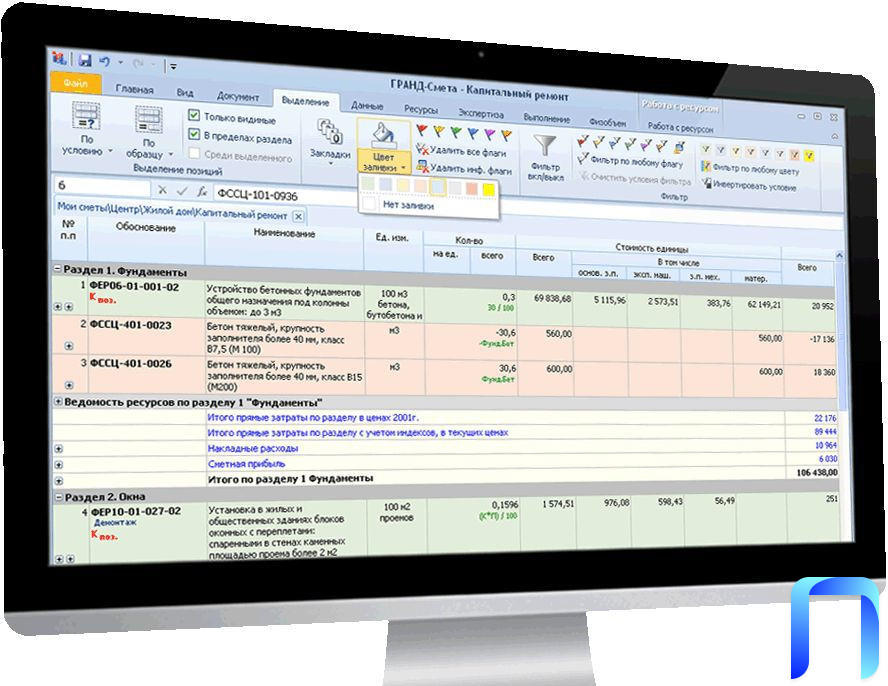Click the По образцу selection icon
The width and height of the screenshot is (888, 686).
coord(149,120)
